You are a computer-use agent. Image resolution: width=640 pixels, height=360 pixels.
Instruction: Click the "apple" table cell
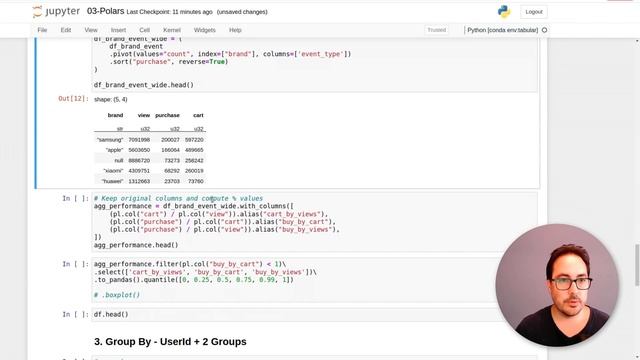point(114,150)
